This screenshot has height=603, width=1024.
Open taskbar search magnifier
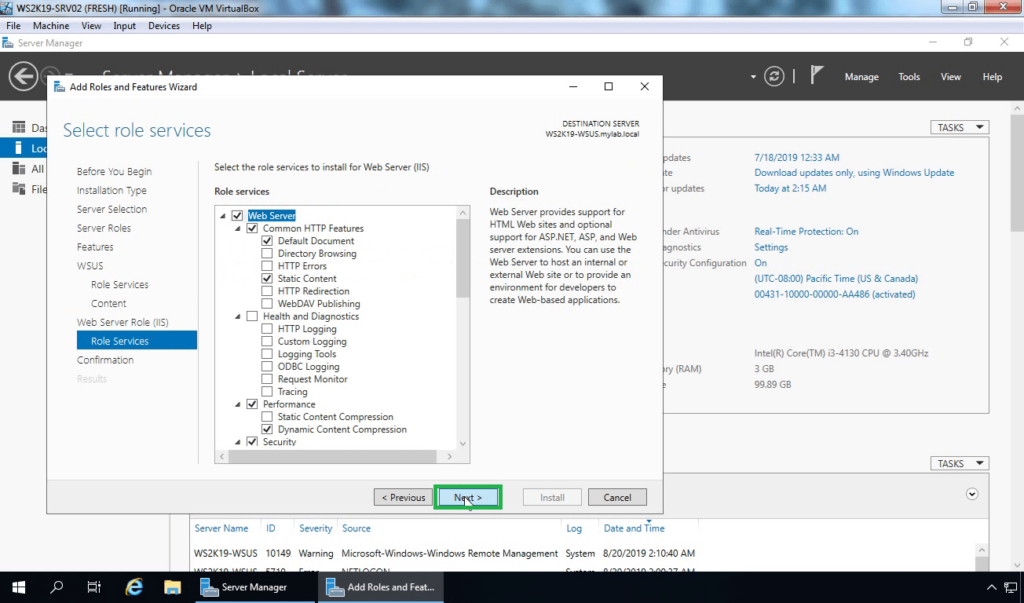pyautogui.click(x=57, y=587)
